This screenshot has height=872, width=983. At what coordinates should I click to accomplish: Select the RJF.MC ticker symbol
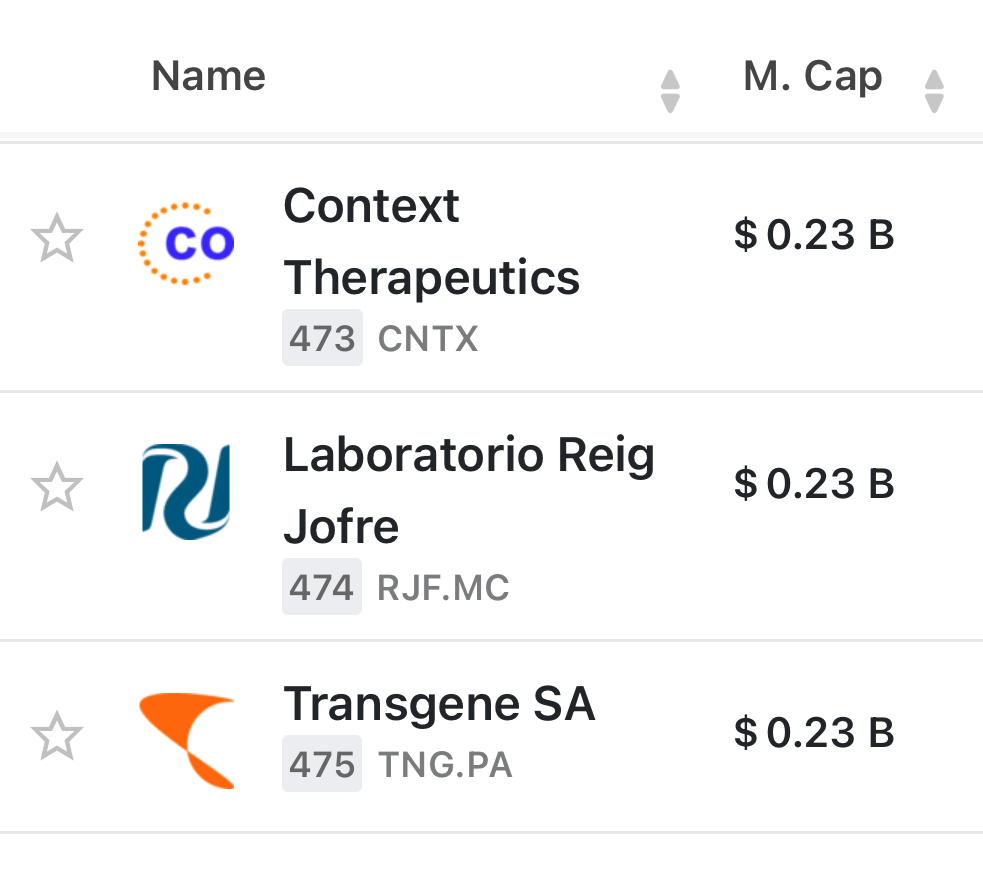(x=443, y=588)
